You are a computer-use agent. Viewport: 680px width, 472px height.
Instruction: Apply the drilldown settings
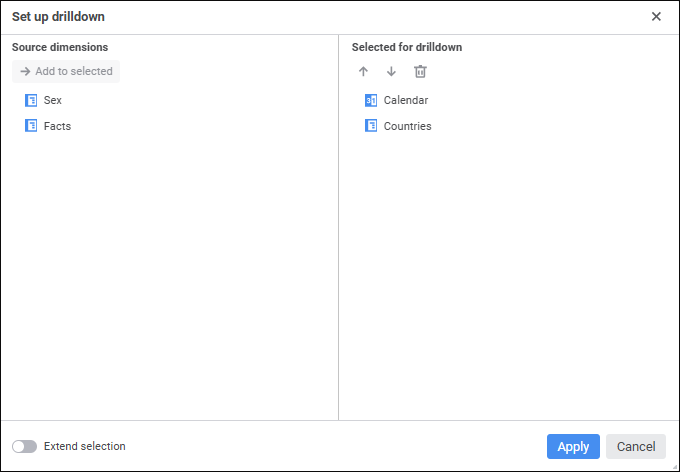[573, 447]
